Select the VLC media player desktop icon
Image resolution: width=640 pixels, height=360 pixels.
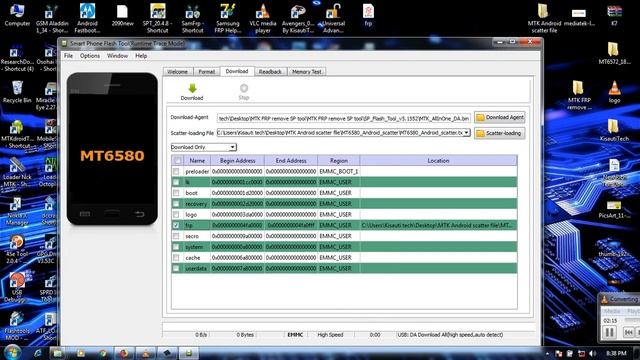[263, 19]
